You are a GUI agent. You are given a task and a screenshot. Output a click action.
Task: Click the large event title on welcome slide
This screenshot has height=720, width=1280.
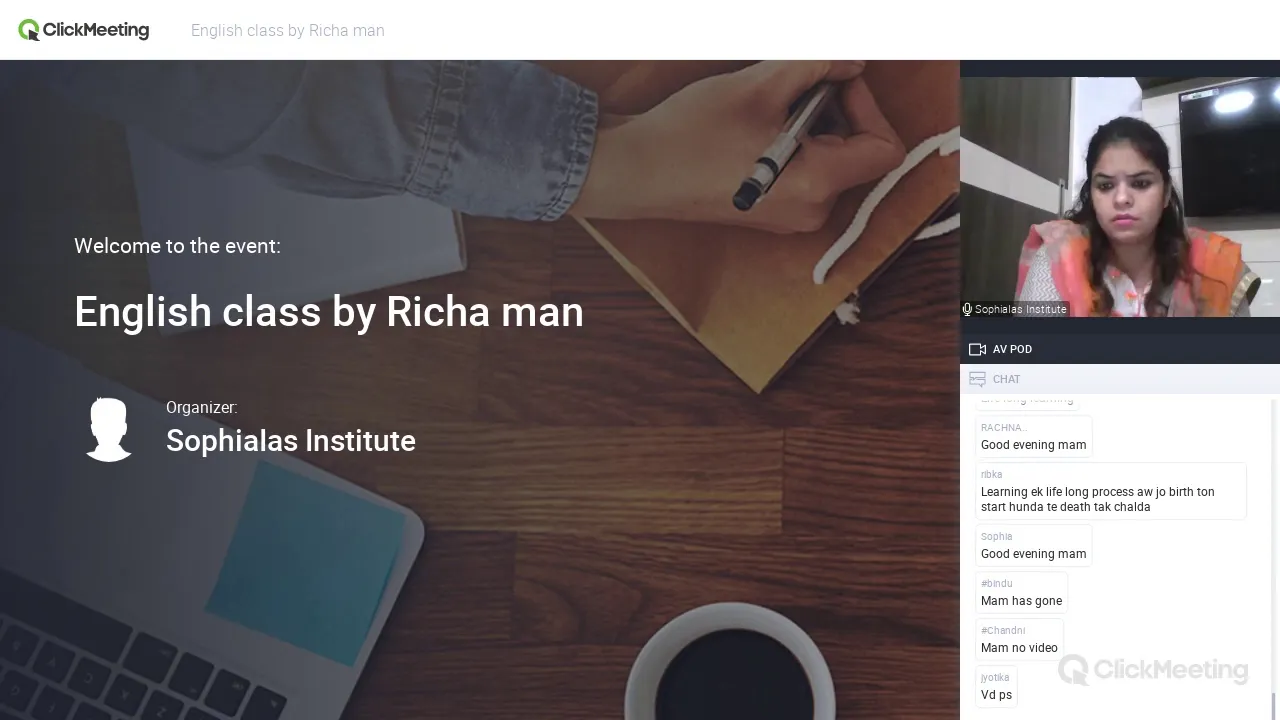[329, 312]
